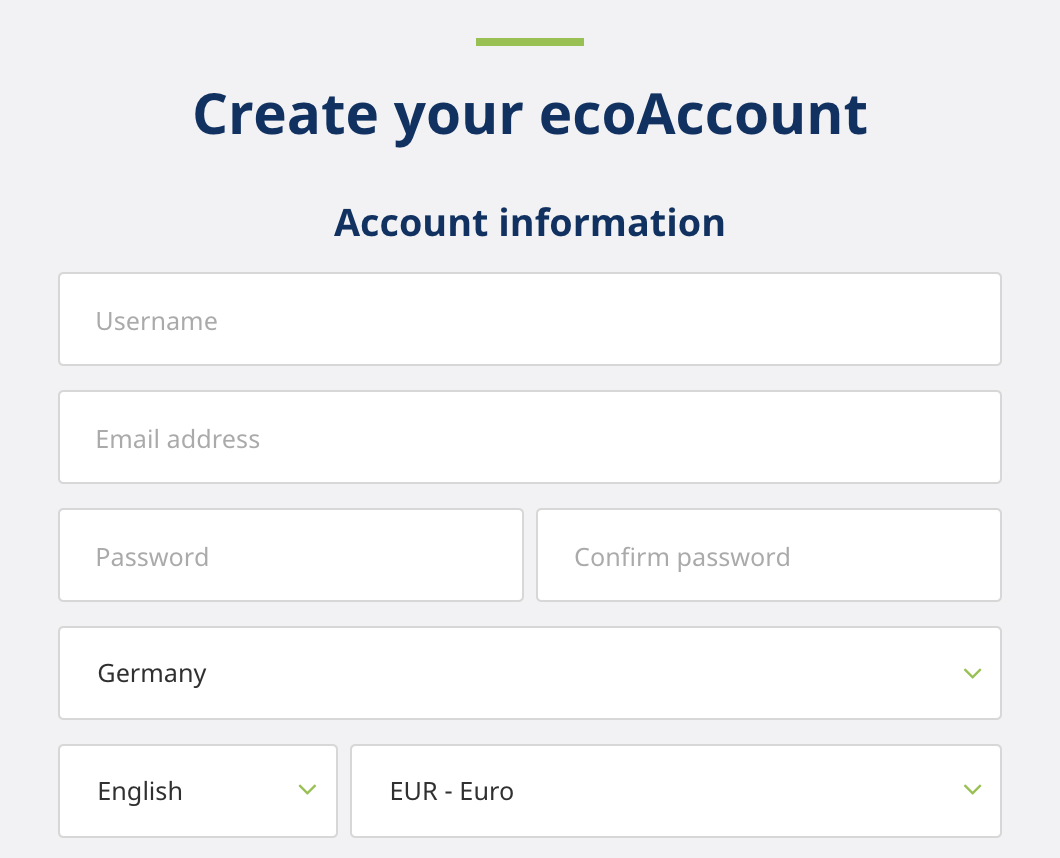
Task: Open the EUR - Euro currency dropdown
Action: (675, 791)
